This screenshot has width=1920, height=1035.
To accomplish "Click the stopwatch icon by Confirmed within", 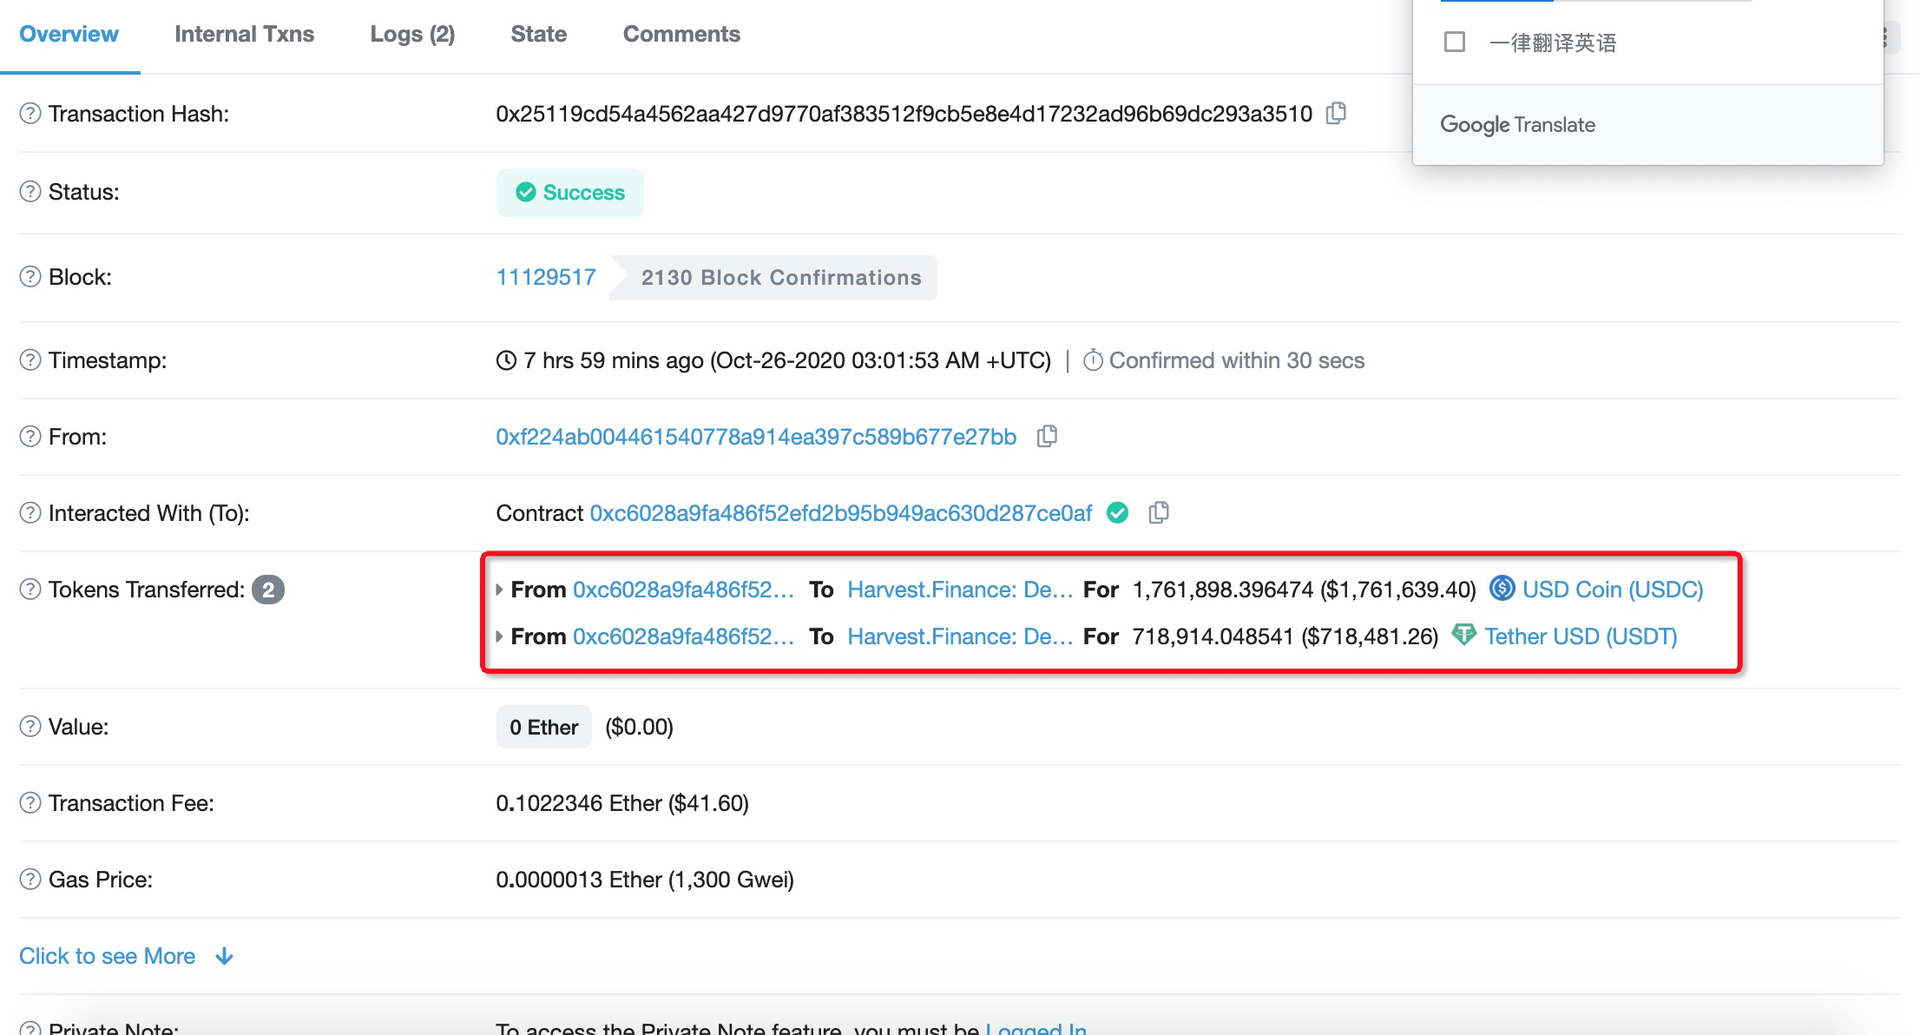I will [1093, 360].
